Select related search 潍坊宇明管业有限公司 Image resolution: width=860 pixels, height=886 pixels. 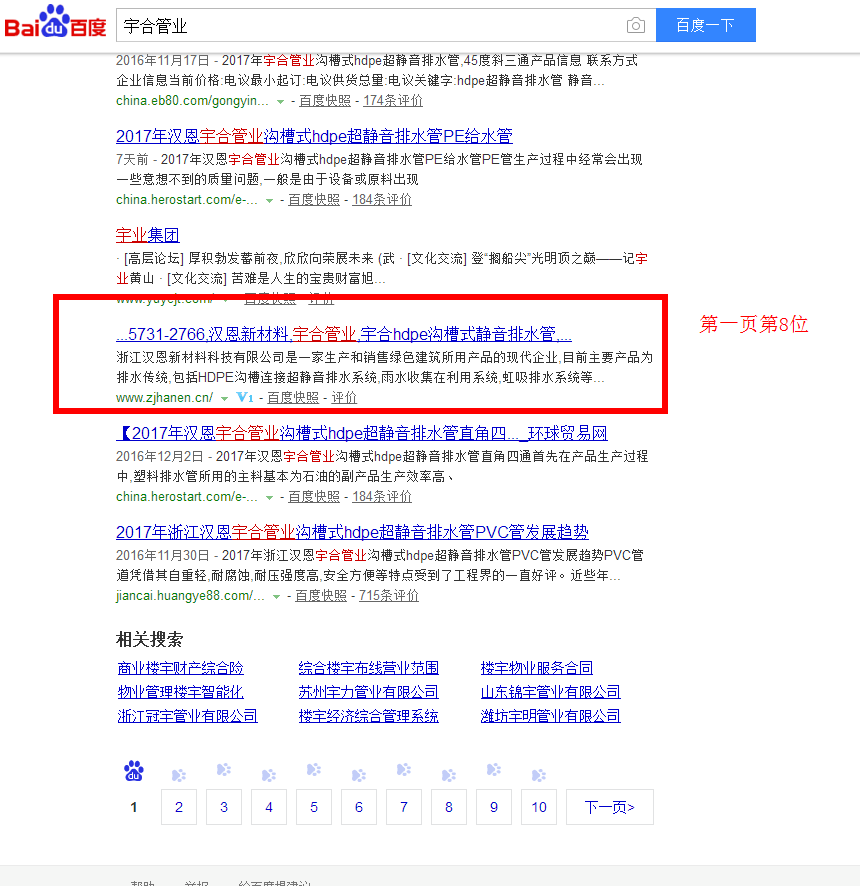[550, 716]
